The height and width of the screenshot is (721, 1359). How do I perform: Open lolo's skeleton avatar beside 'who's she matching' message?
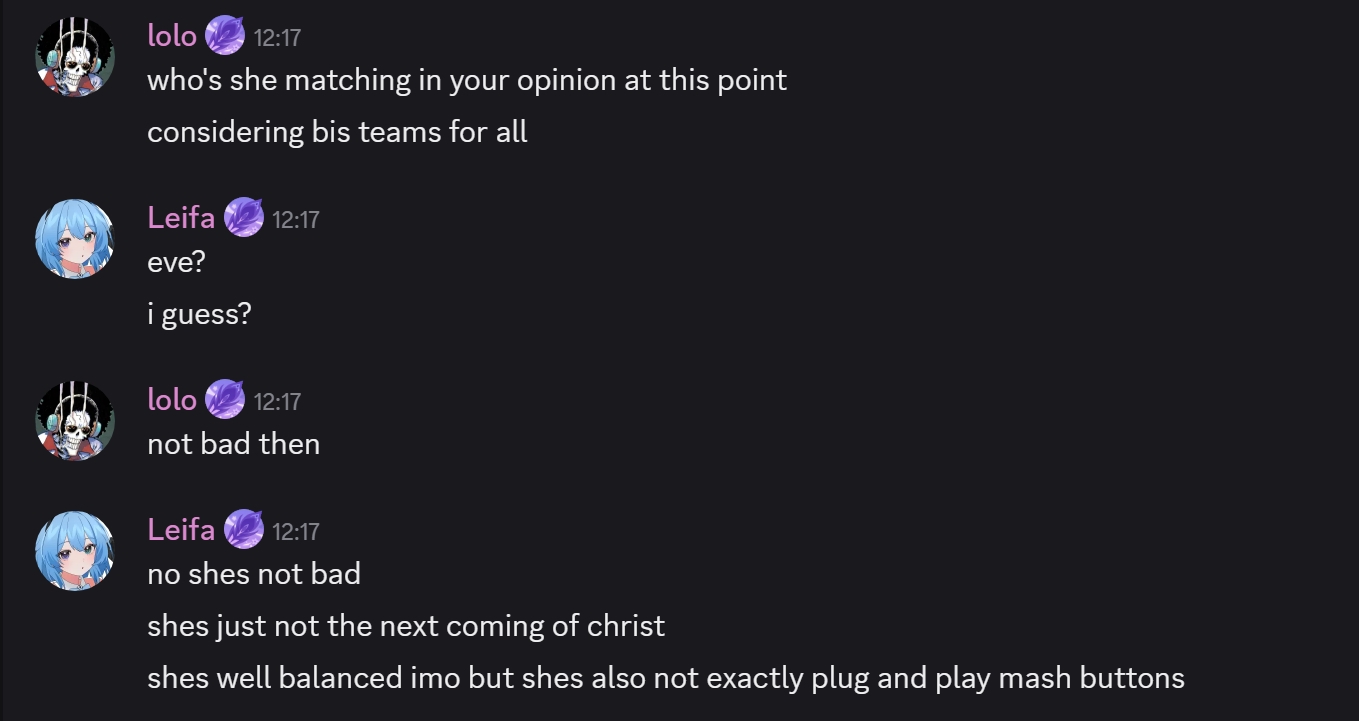[x=75, y=57]
